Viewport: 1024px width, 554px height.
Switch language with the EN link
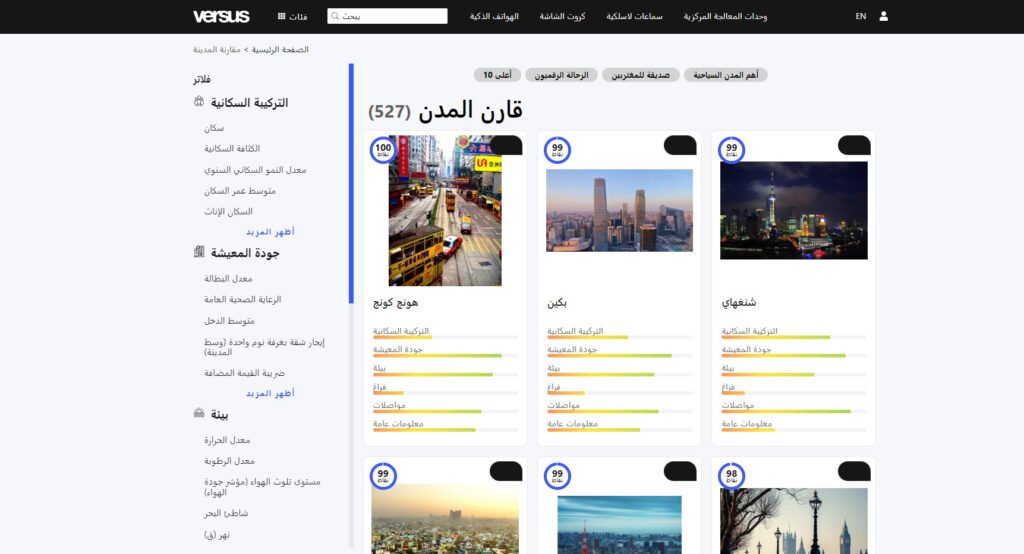[861, 17]
